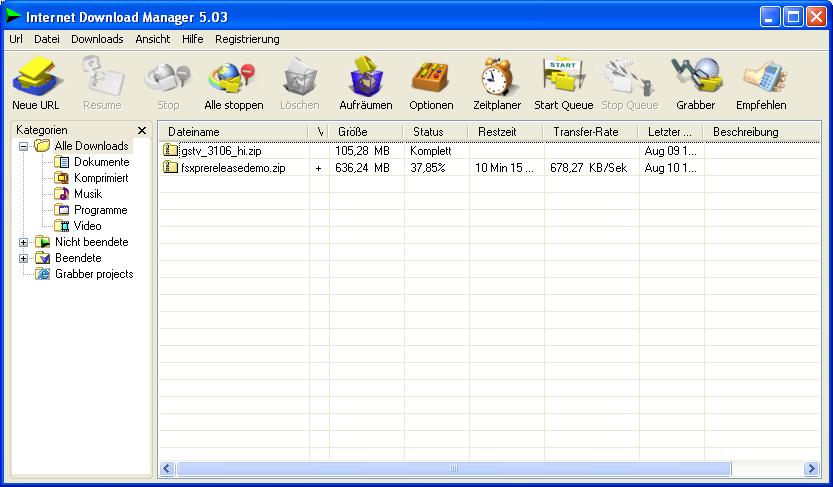Click the Dokumente category icon

(62, 162)
